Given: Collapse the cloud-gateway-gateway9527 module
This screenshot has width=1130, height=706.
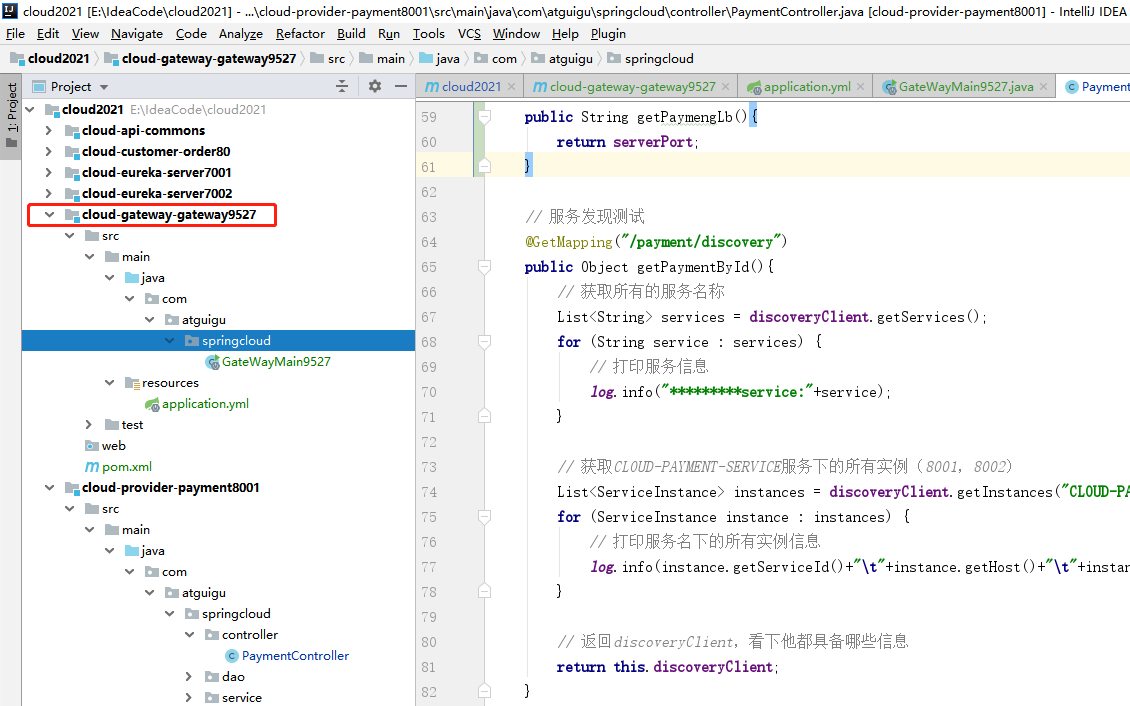Looking at the screenshot, I should [x=49, y=215].
